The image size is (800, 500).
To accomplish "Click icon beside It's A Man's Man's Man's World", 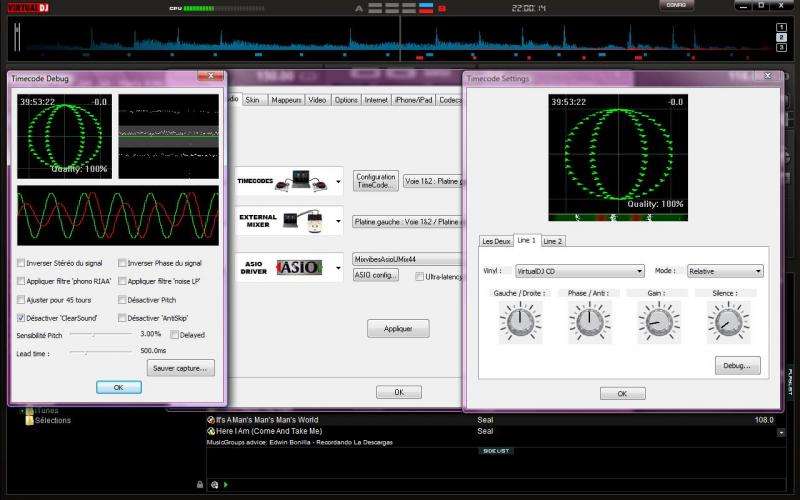I will [x=211, y=420].
